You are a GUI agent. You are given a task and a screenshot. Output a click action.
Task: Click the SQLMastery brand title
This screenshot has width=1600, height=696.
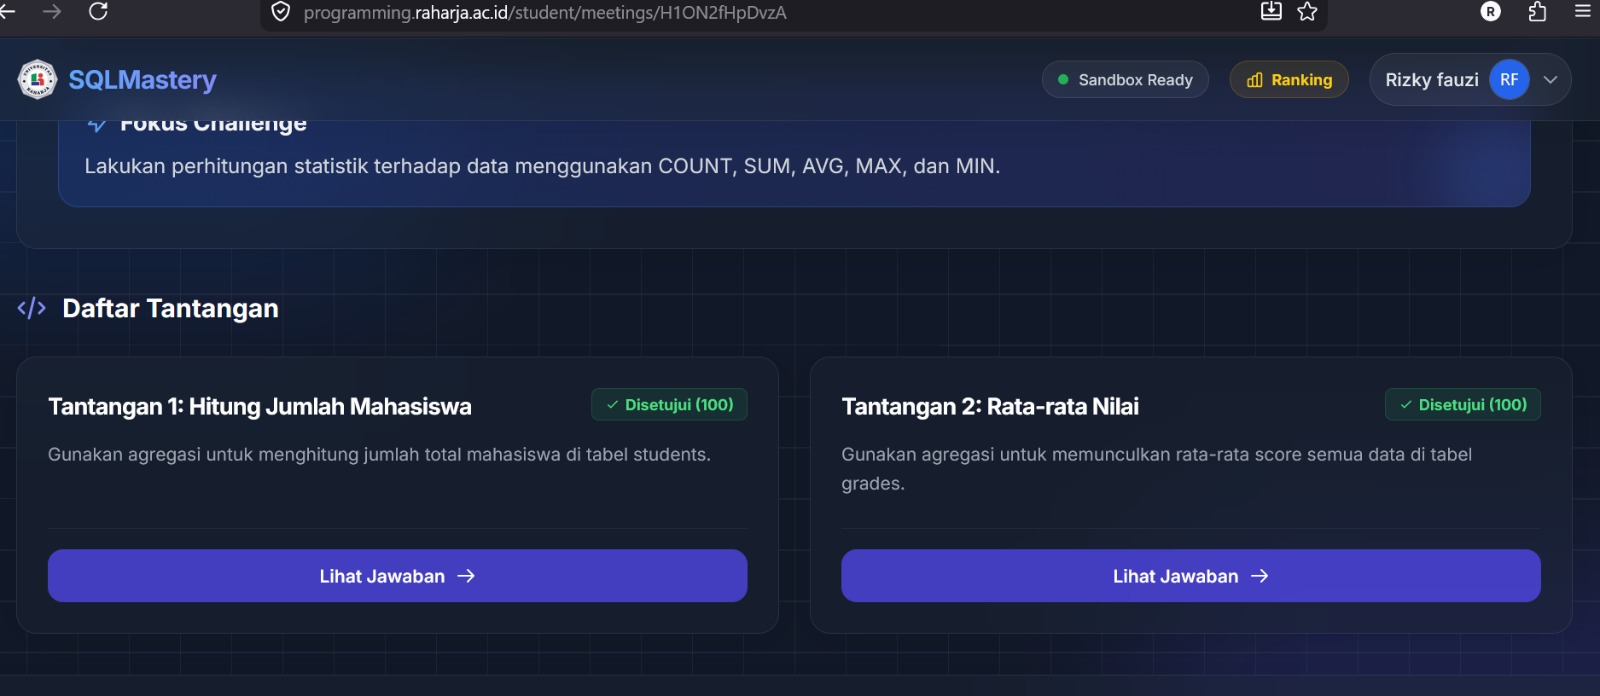pyautogui.click(x=142, y=80)
